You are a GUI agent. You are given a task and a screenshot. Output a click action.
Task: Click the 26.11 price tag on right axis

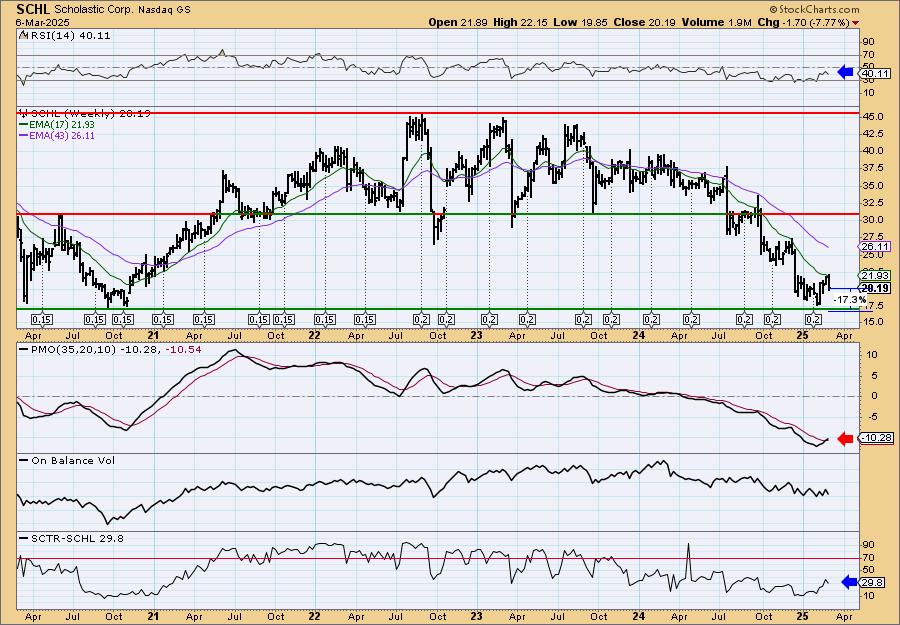875,247
